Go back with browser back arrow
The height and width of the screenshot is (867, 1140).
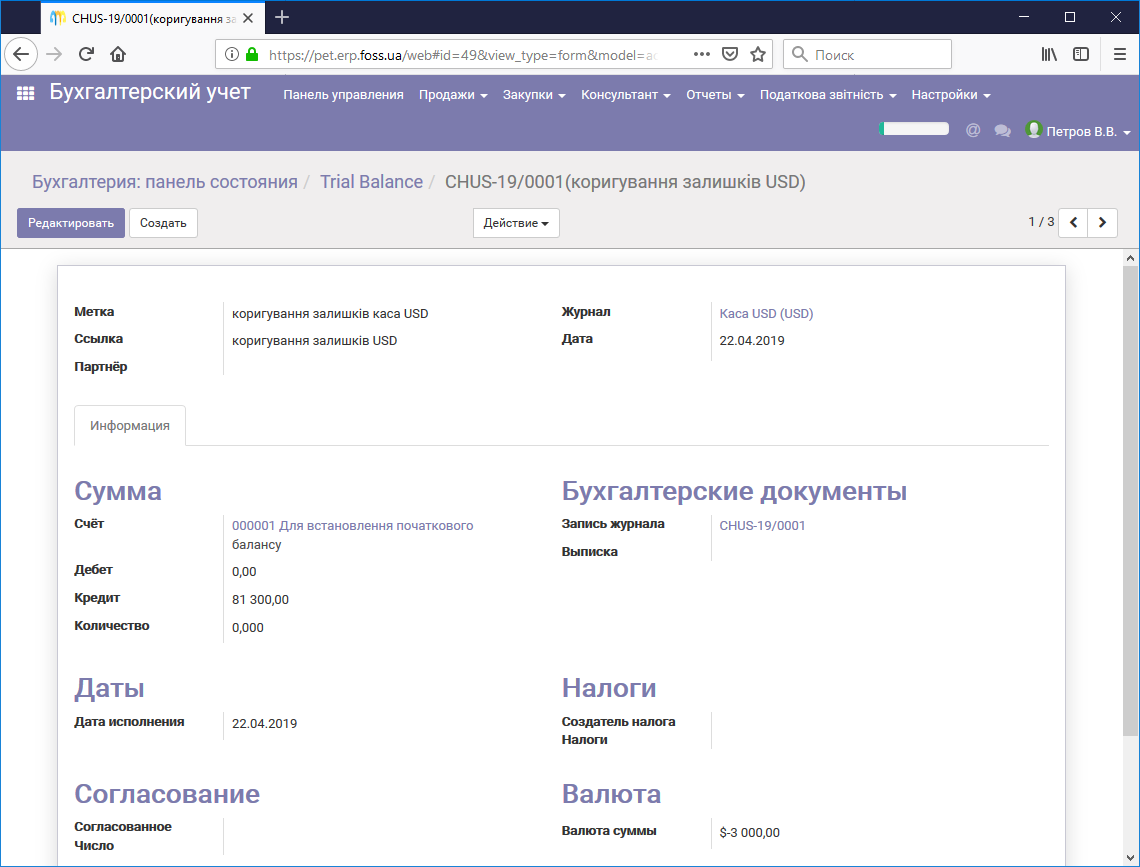coord(21,54)
